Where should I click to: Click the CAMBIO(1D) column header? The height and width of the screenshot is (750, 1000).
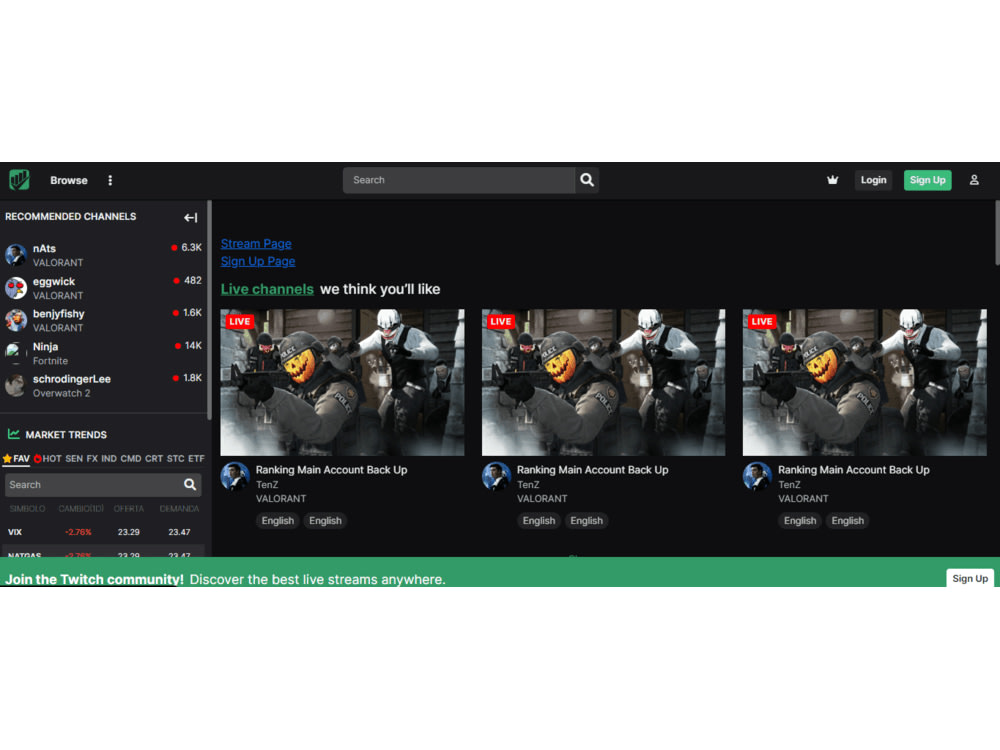(81, 509)
